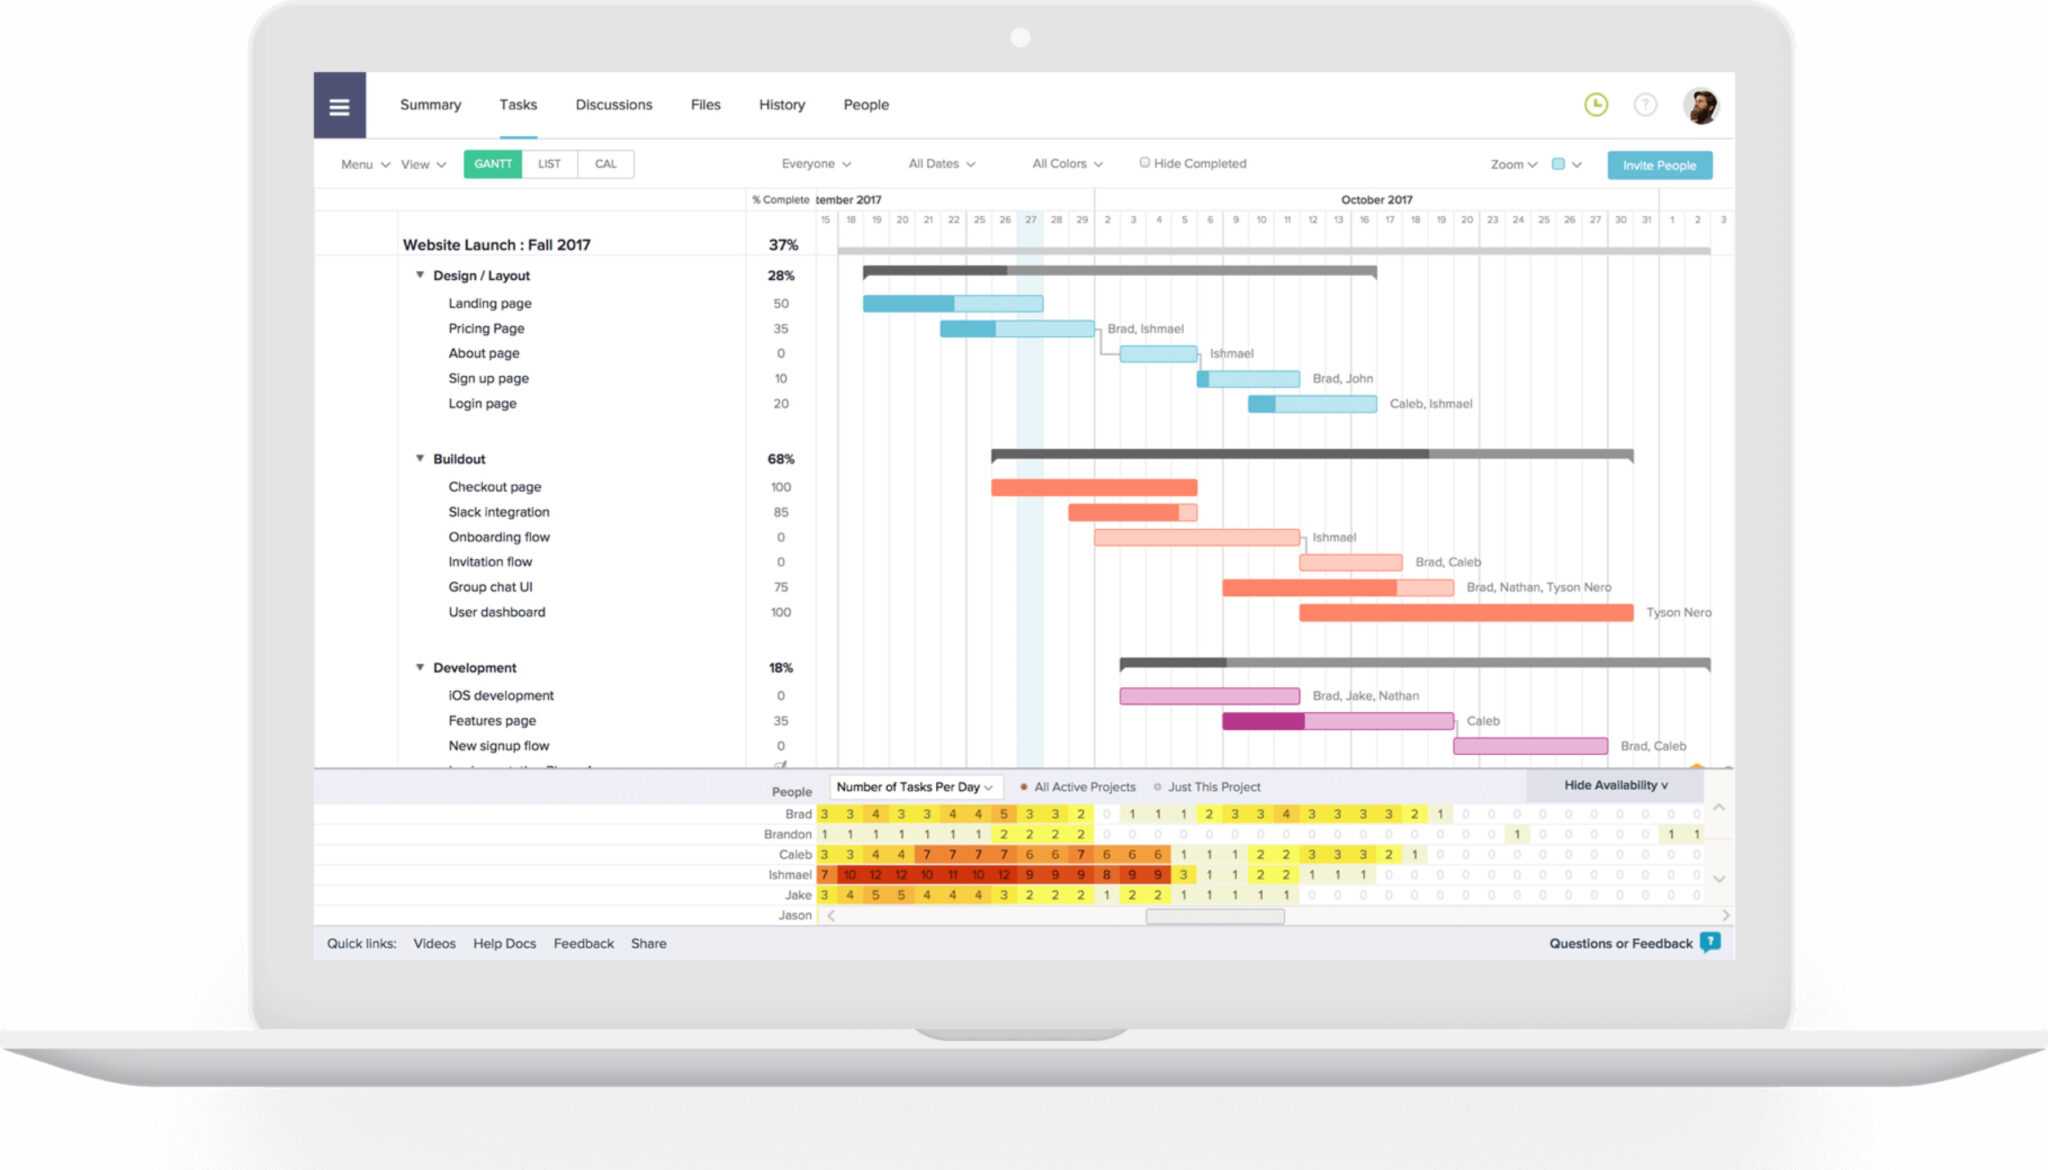Click the zoom control icon on toolbar

pos(1512,165)
